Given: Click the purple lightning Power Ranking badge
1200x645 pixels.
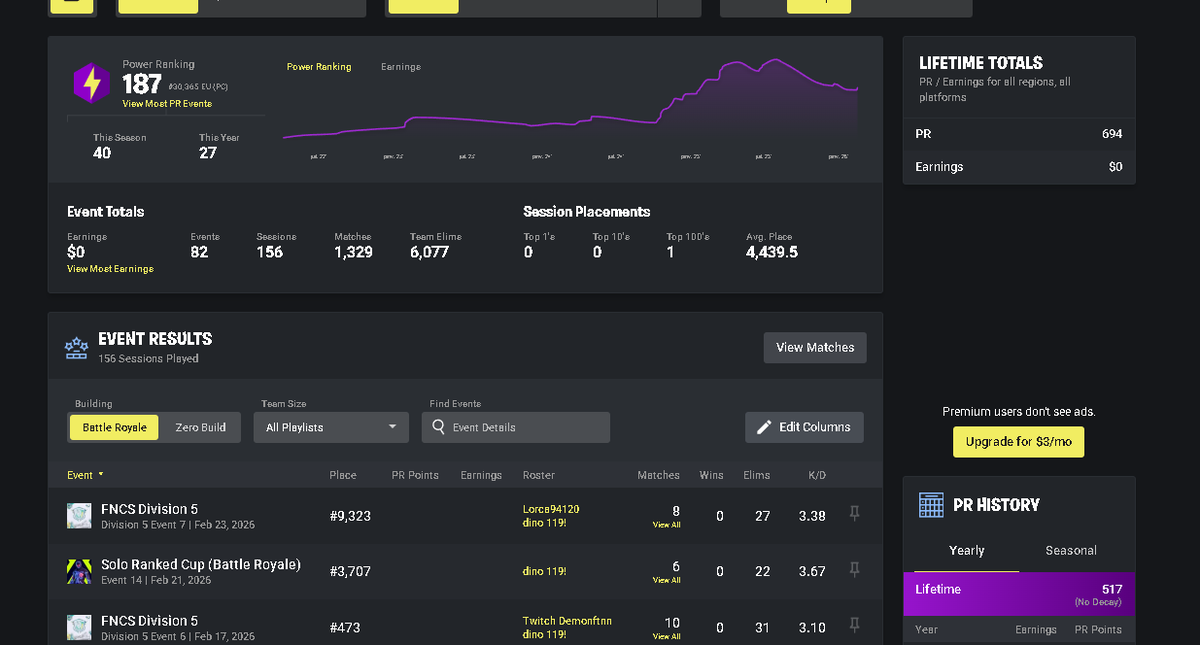Looking at the screenshot, I should pyautogui.click(x=91, y=84).
